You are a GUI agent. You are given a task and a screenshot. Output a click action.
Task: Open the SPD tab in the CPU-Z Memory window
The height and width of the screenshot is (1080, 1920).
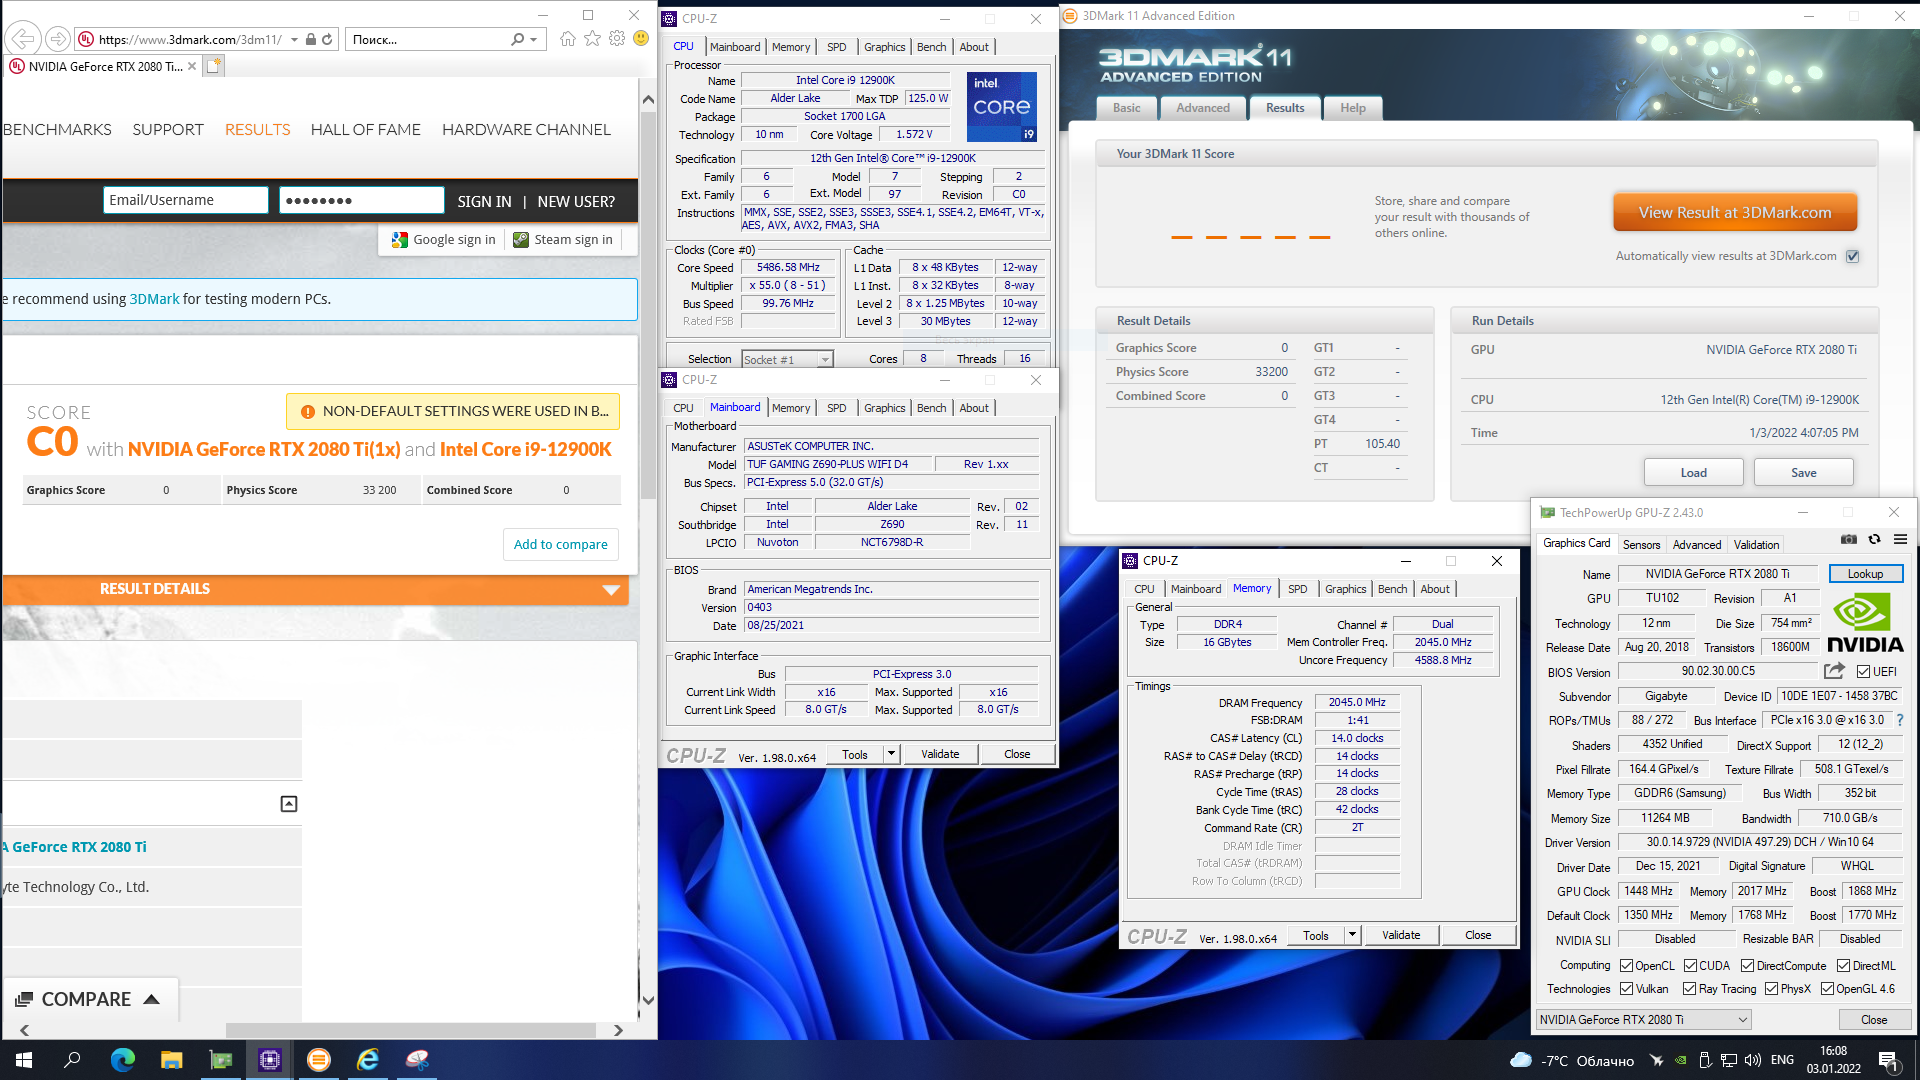tap(1297, 589)
